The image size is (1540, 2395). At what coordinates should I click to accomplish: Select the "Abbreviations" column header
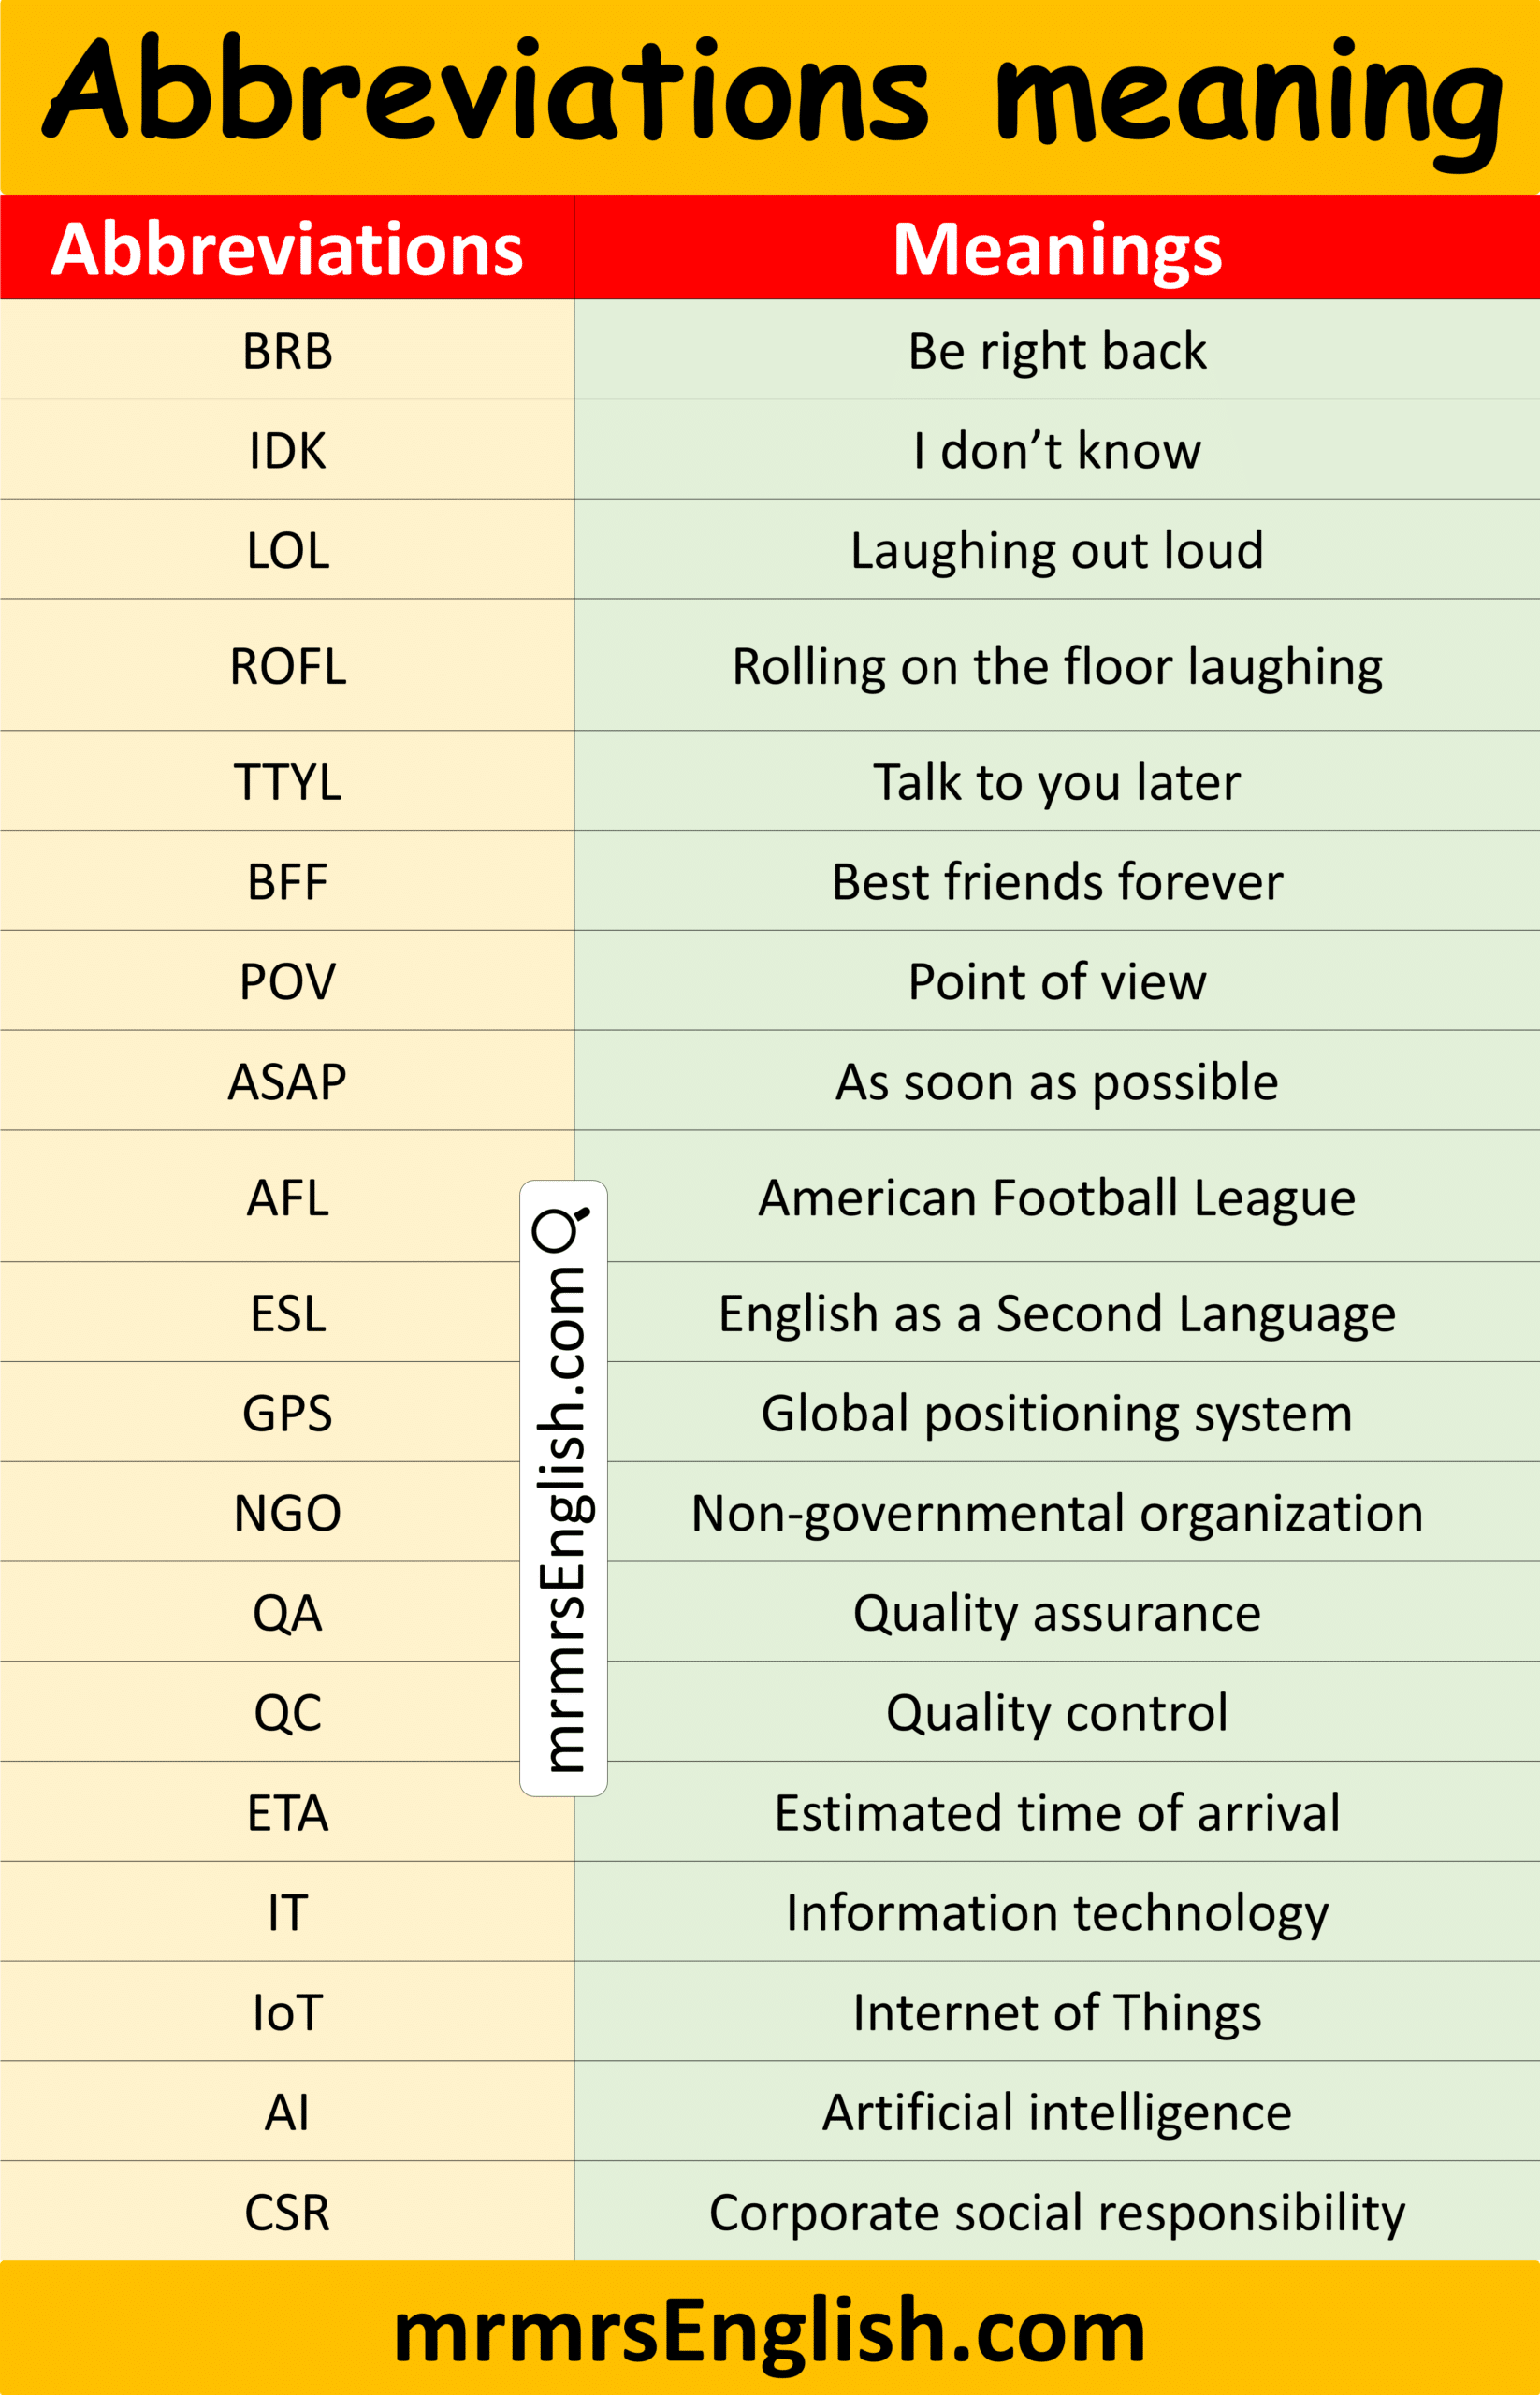click(x=287, y=249)
